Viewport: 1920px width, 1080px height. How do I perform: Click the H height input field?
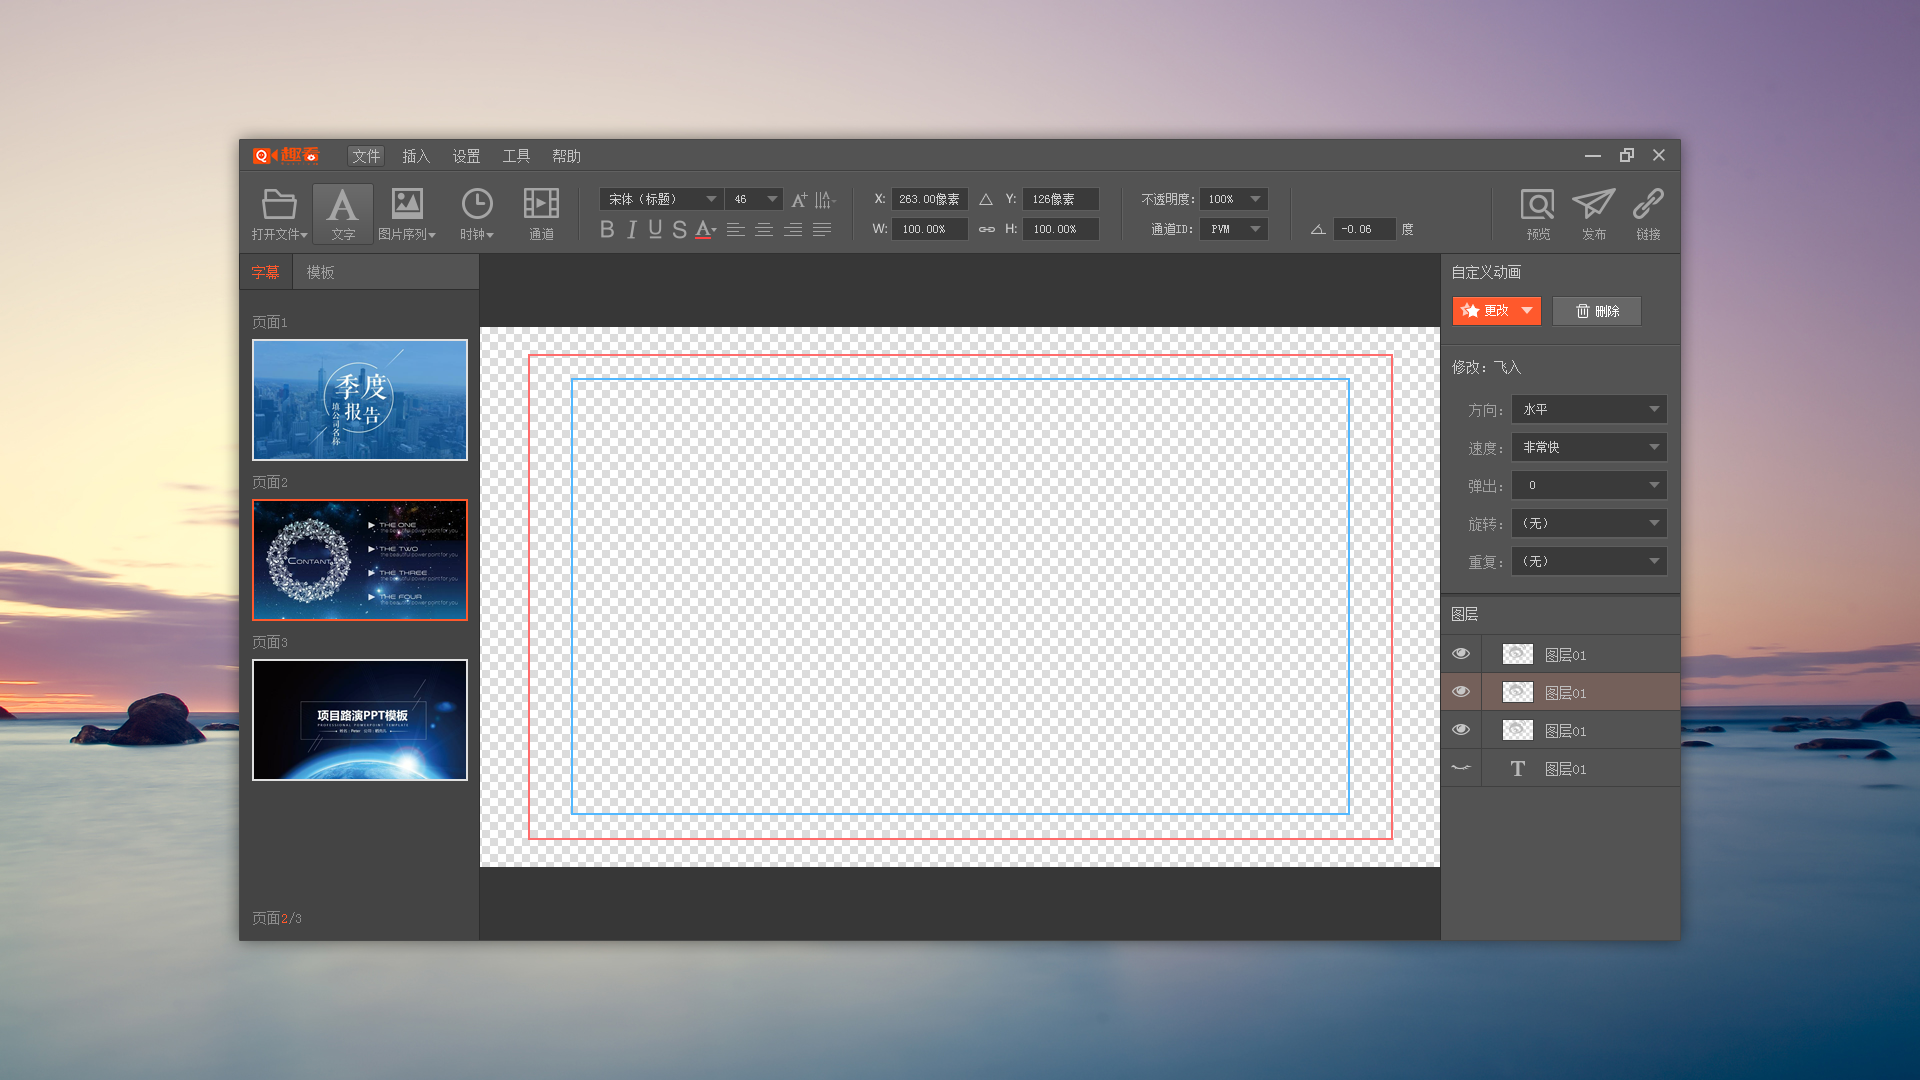point(1061,229)
